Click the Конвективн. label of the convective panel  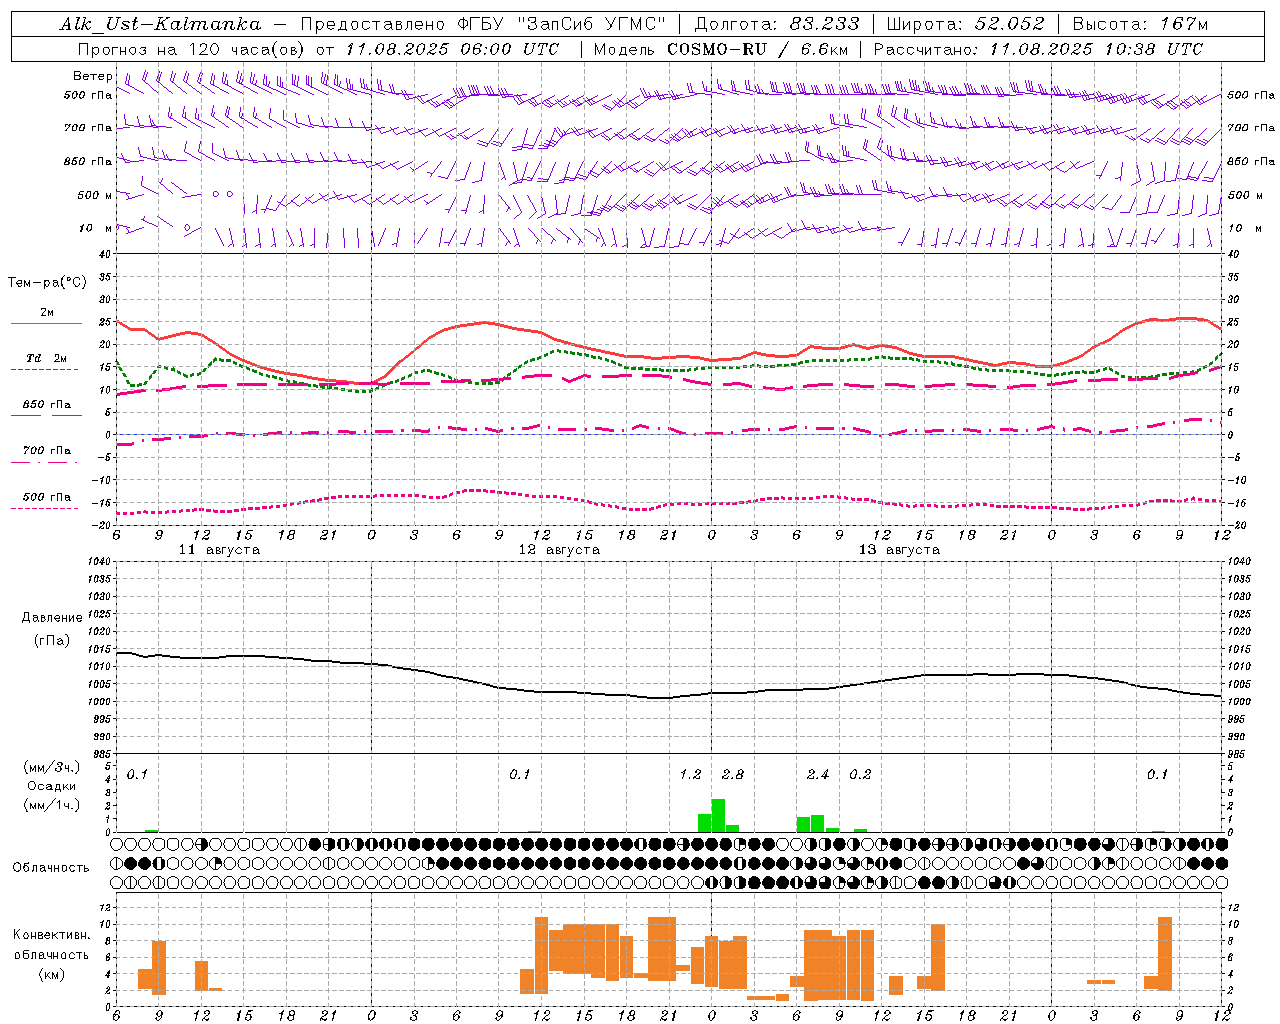point(51,935)
